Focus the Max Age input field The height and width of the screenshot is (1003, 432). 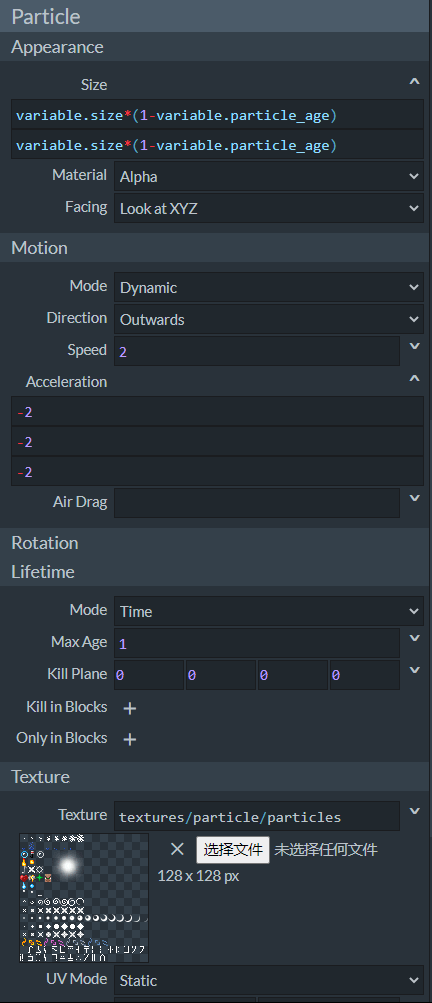tap(257, 643)
